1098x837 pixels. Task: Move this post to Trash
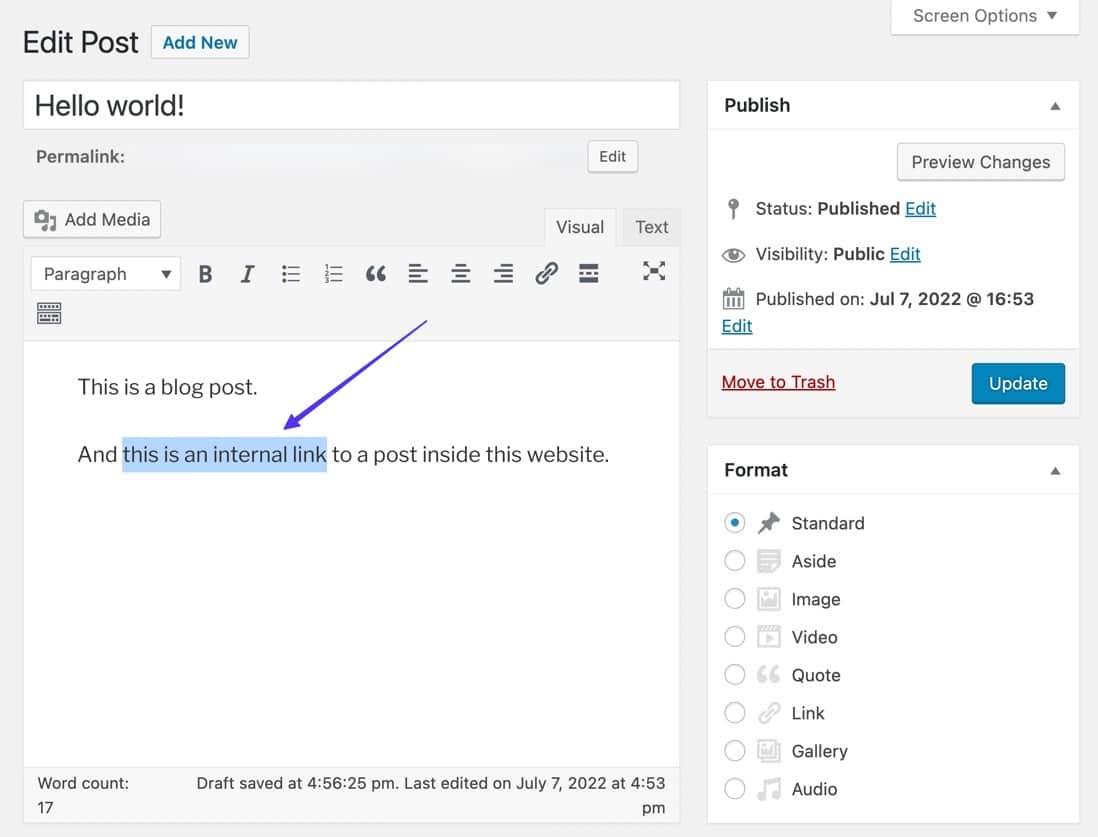[778, 381]
